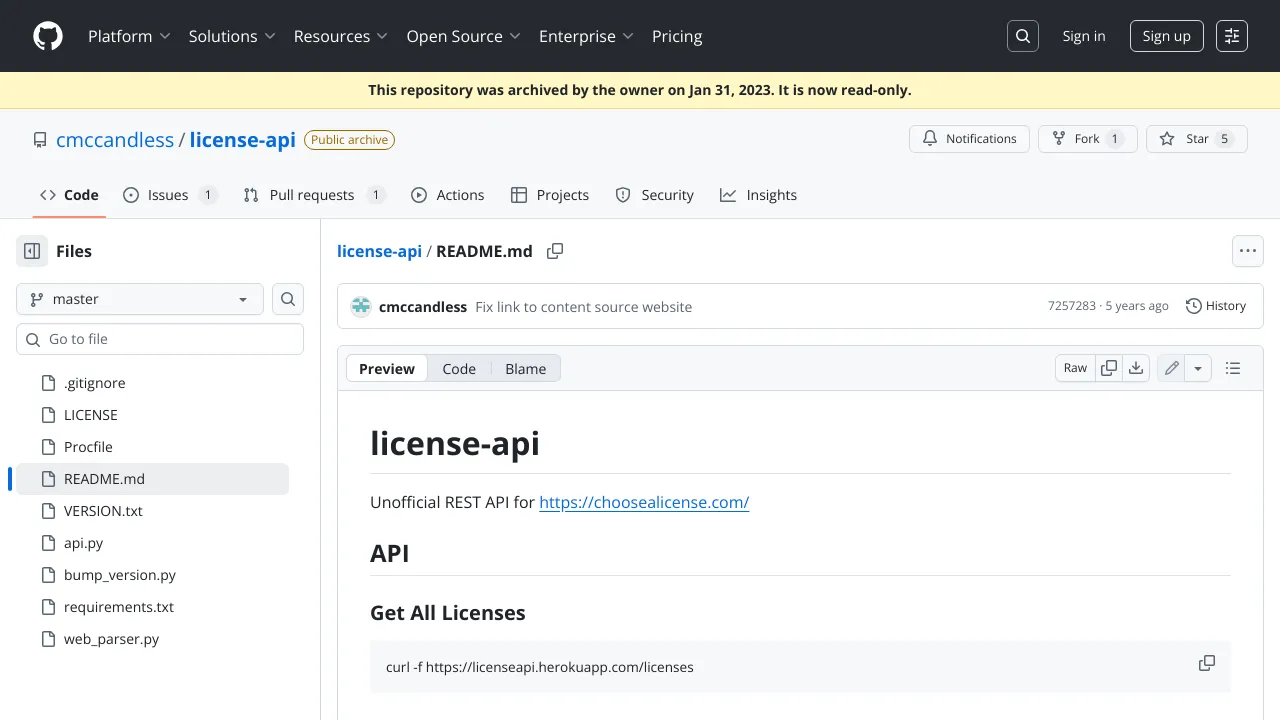Open the GitHub homepage logo
Viewport: 1280px width, 720px height.
tap(48, 36)
